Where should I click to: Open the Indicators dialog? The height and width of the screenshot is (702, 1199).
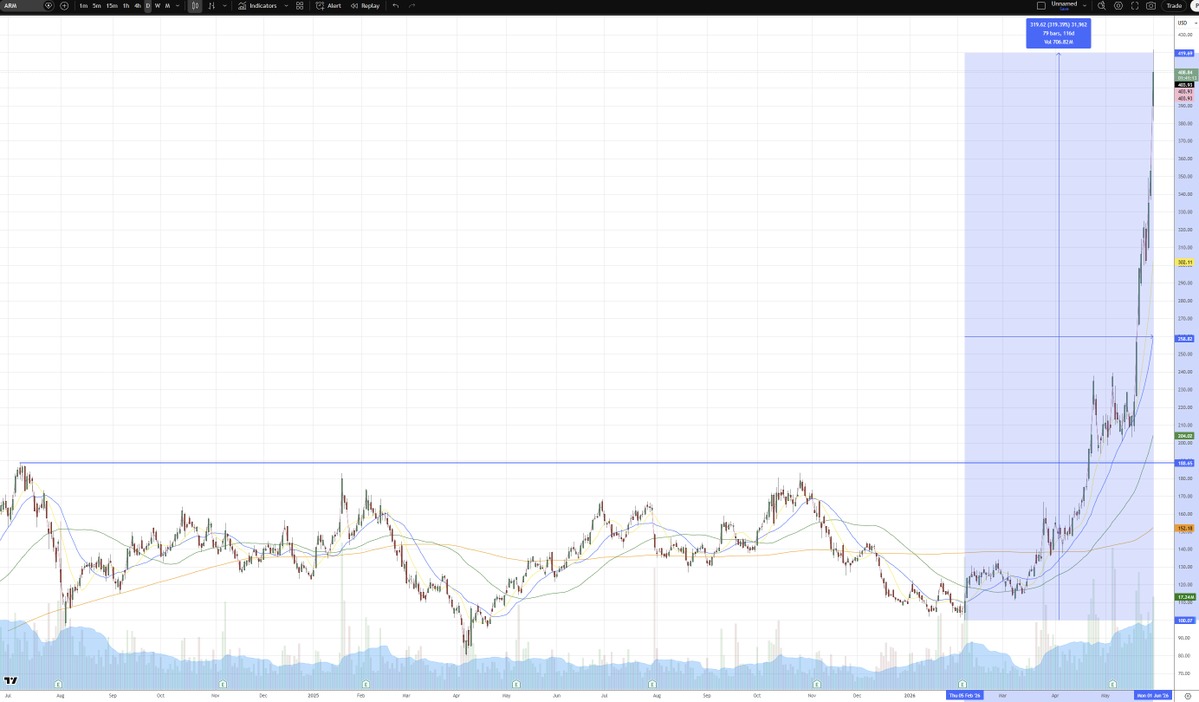click(258, 5)
